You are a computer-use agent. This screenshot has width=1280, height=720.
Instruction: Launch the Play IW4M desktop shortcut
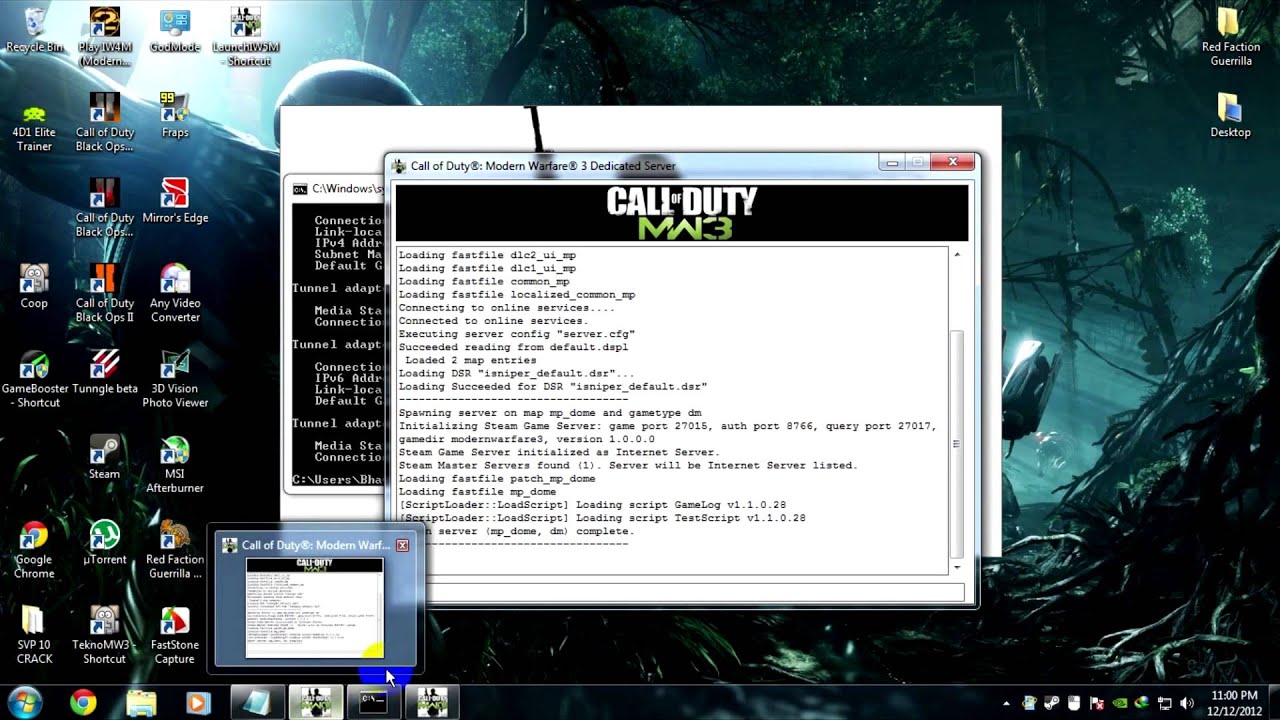point(105,36)
